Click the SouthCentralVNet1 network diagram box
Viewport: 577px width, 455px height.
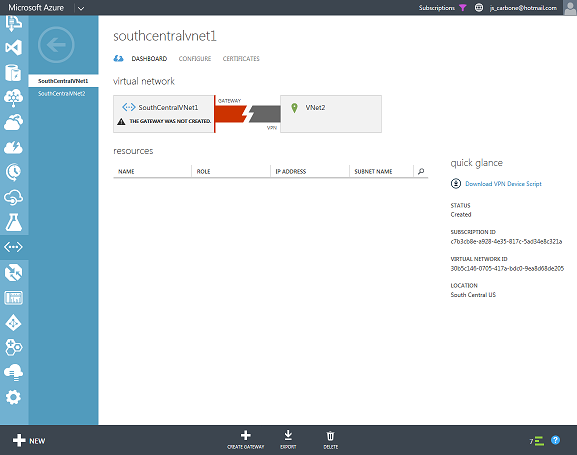point(164,114)
